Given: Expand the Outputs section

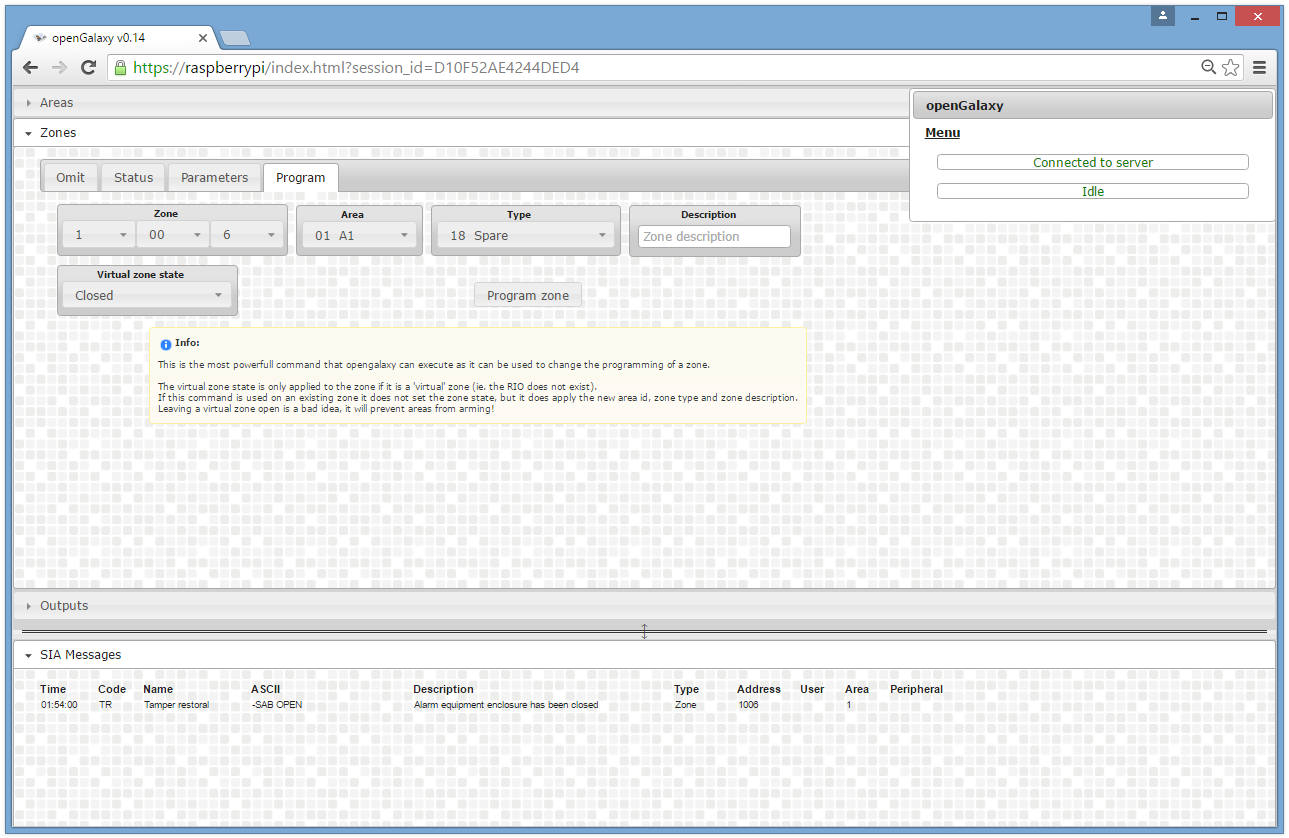Looking at the screenshot, I should [63, 605].
